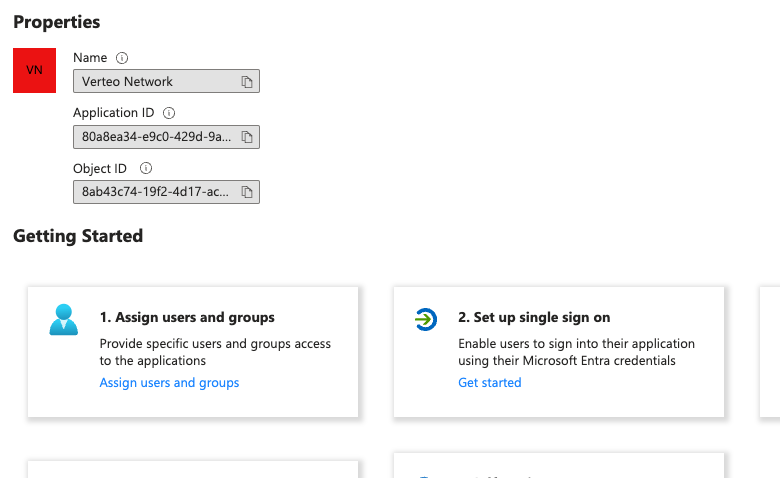Click inside the Application ID text field
Image resolution: width=780 pixels, height=478 pixels.
click(155, 137)
